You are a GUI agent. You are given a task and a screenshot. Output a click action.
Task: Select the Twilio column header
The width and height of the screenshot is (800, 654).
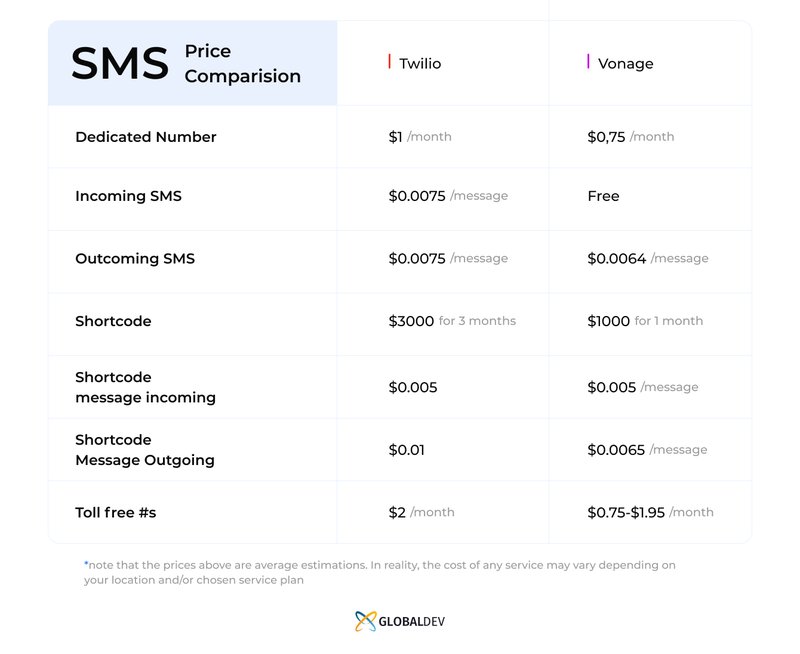[x=420, y=64]
